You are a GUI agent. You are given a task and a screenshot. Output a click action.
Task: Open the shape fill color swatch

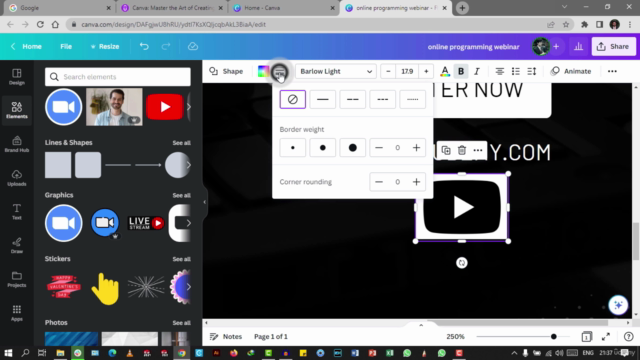click(263, 71)
